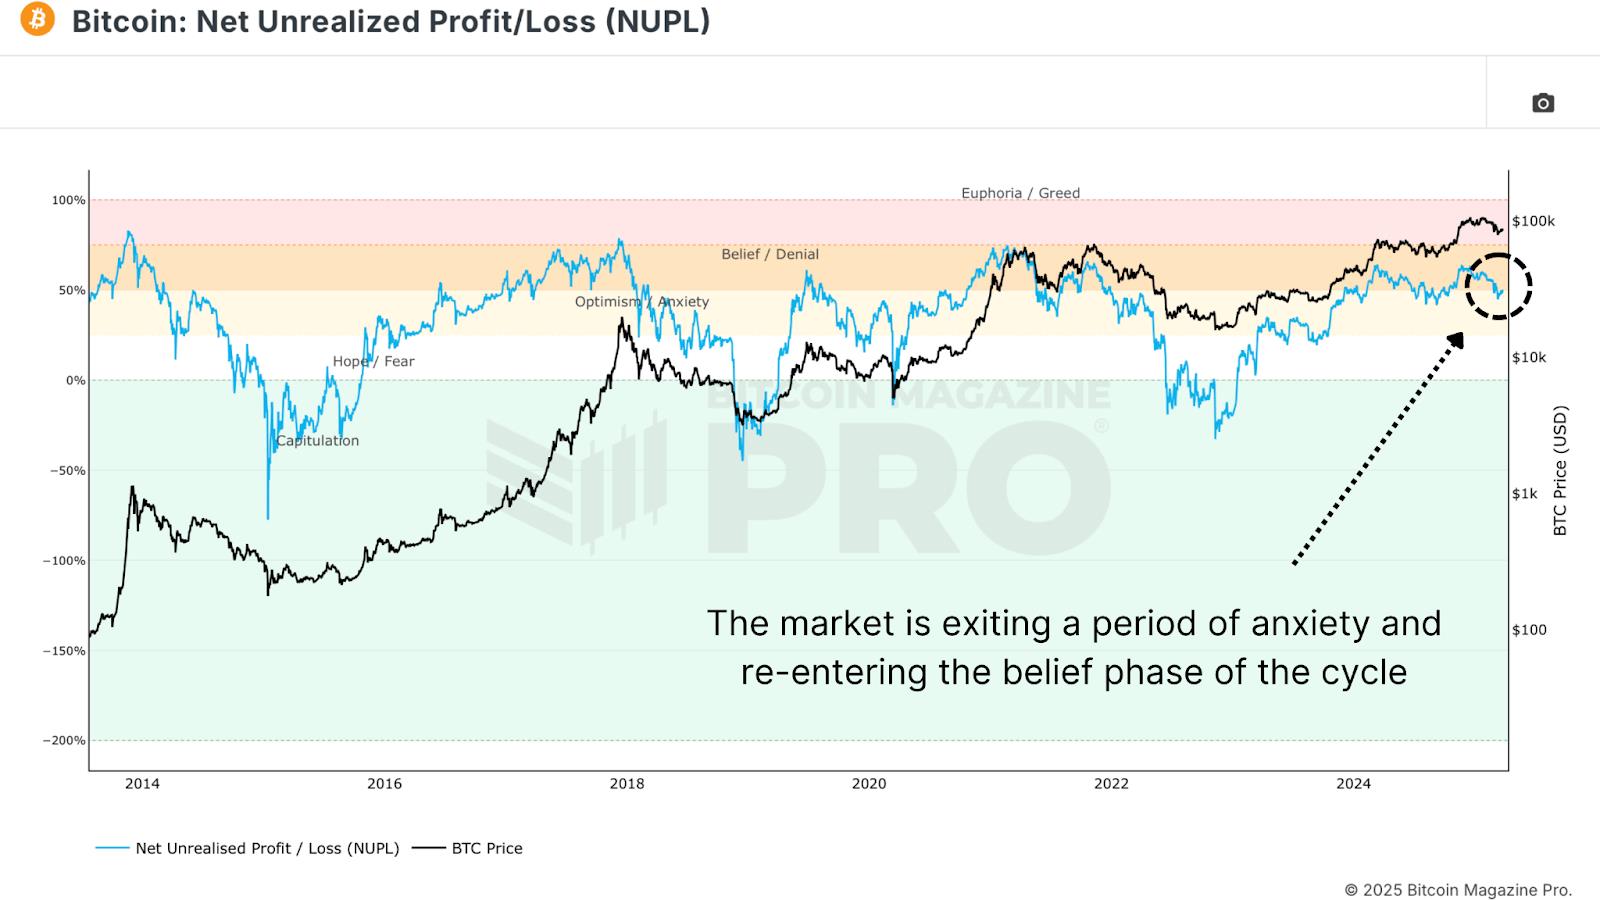Screen dimensions: 1600x900
Task: Click the black BTC Price legend line swatch
Action: point(429,848)
